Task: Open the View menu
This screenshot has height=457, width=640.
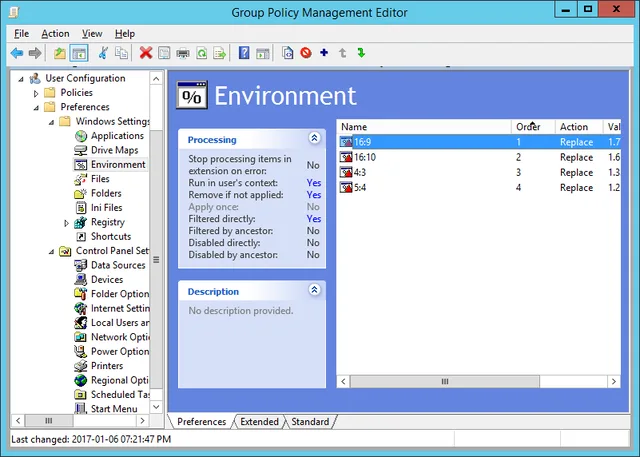Action: point(92,34)
